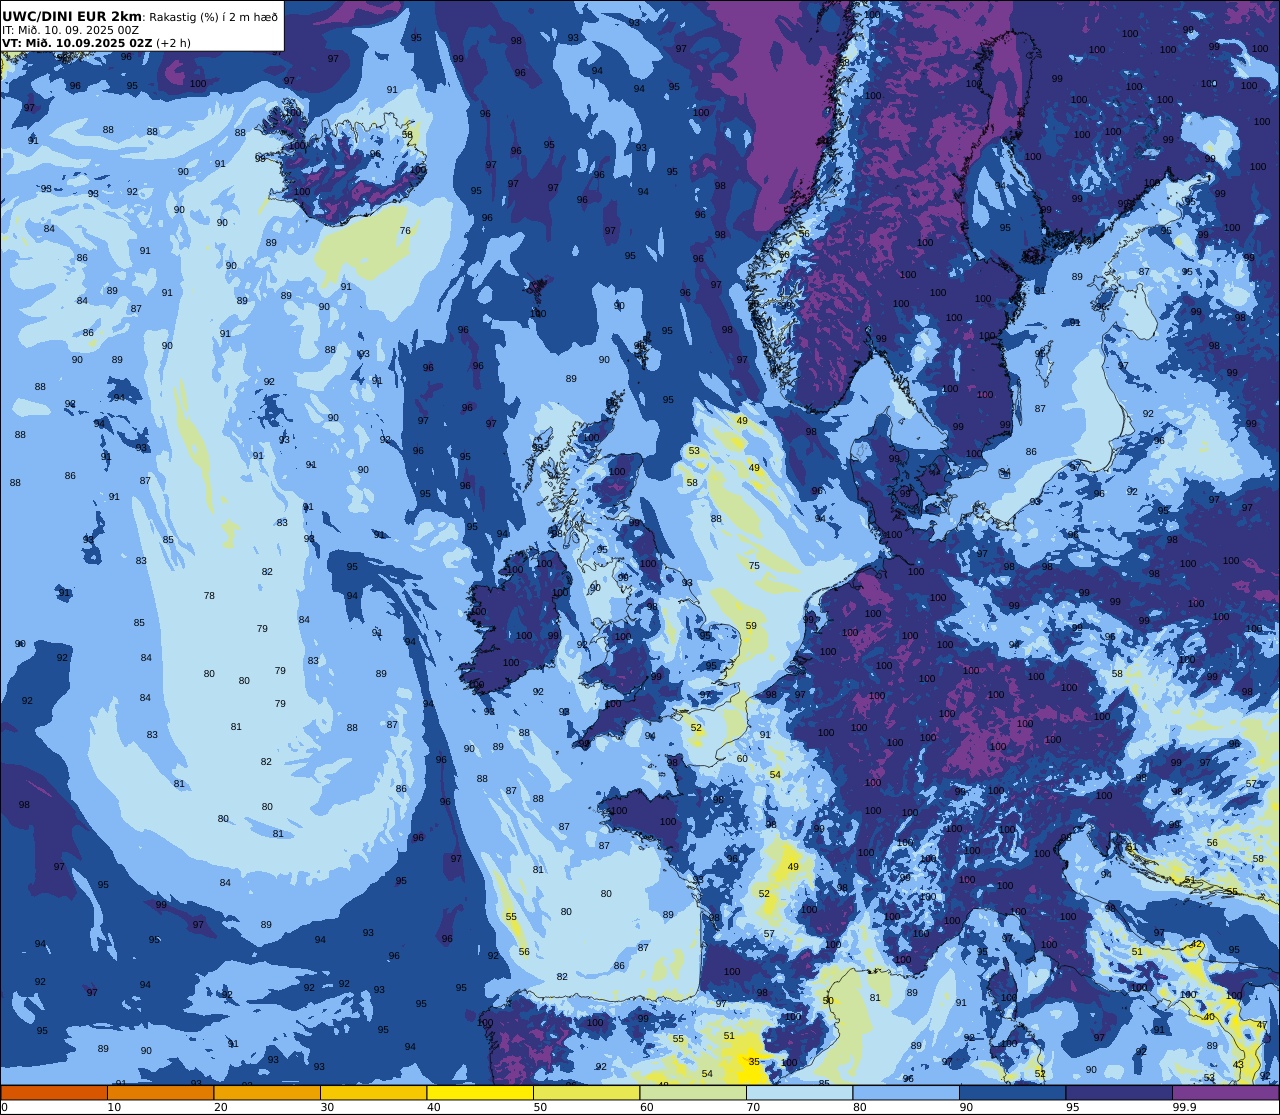Screen dimensions: 1280x1115
Task: Click the humidity value "35" in Spain
Action: click(x=754, y=1062)
